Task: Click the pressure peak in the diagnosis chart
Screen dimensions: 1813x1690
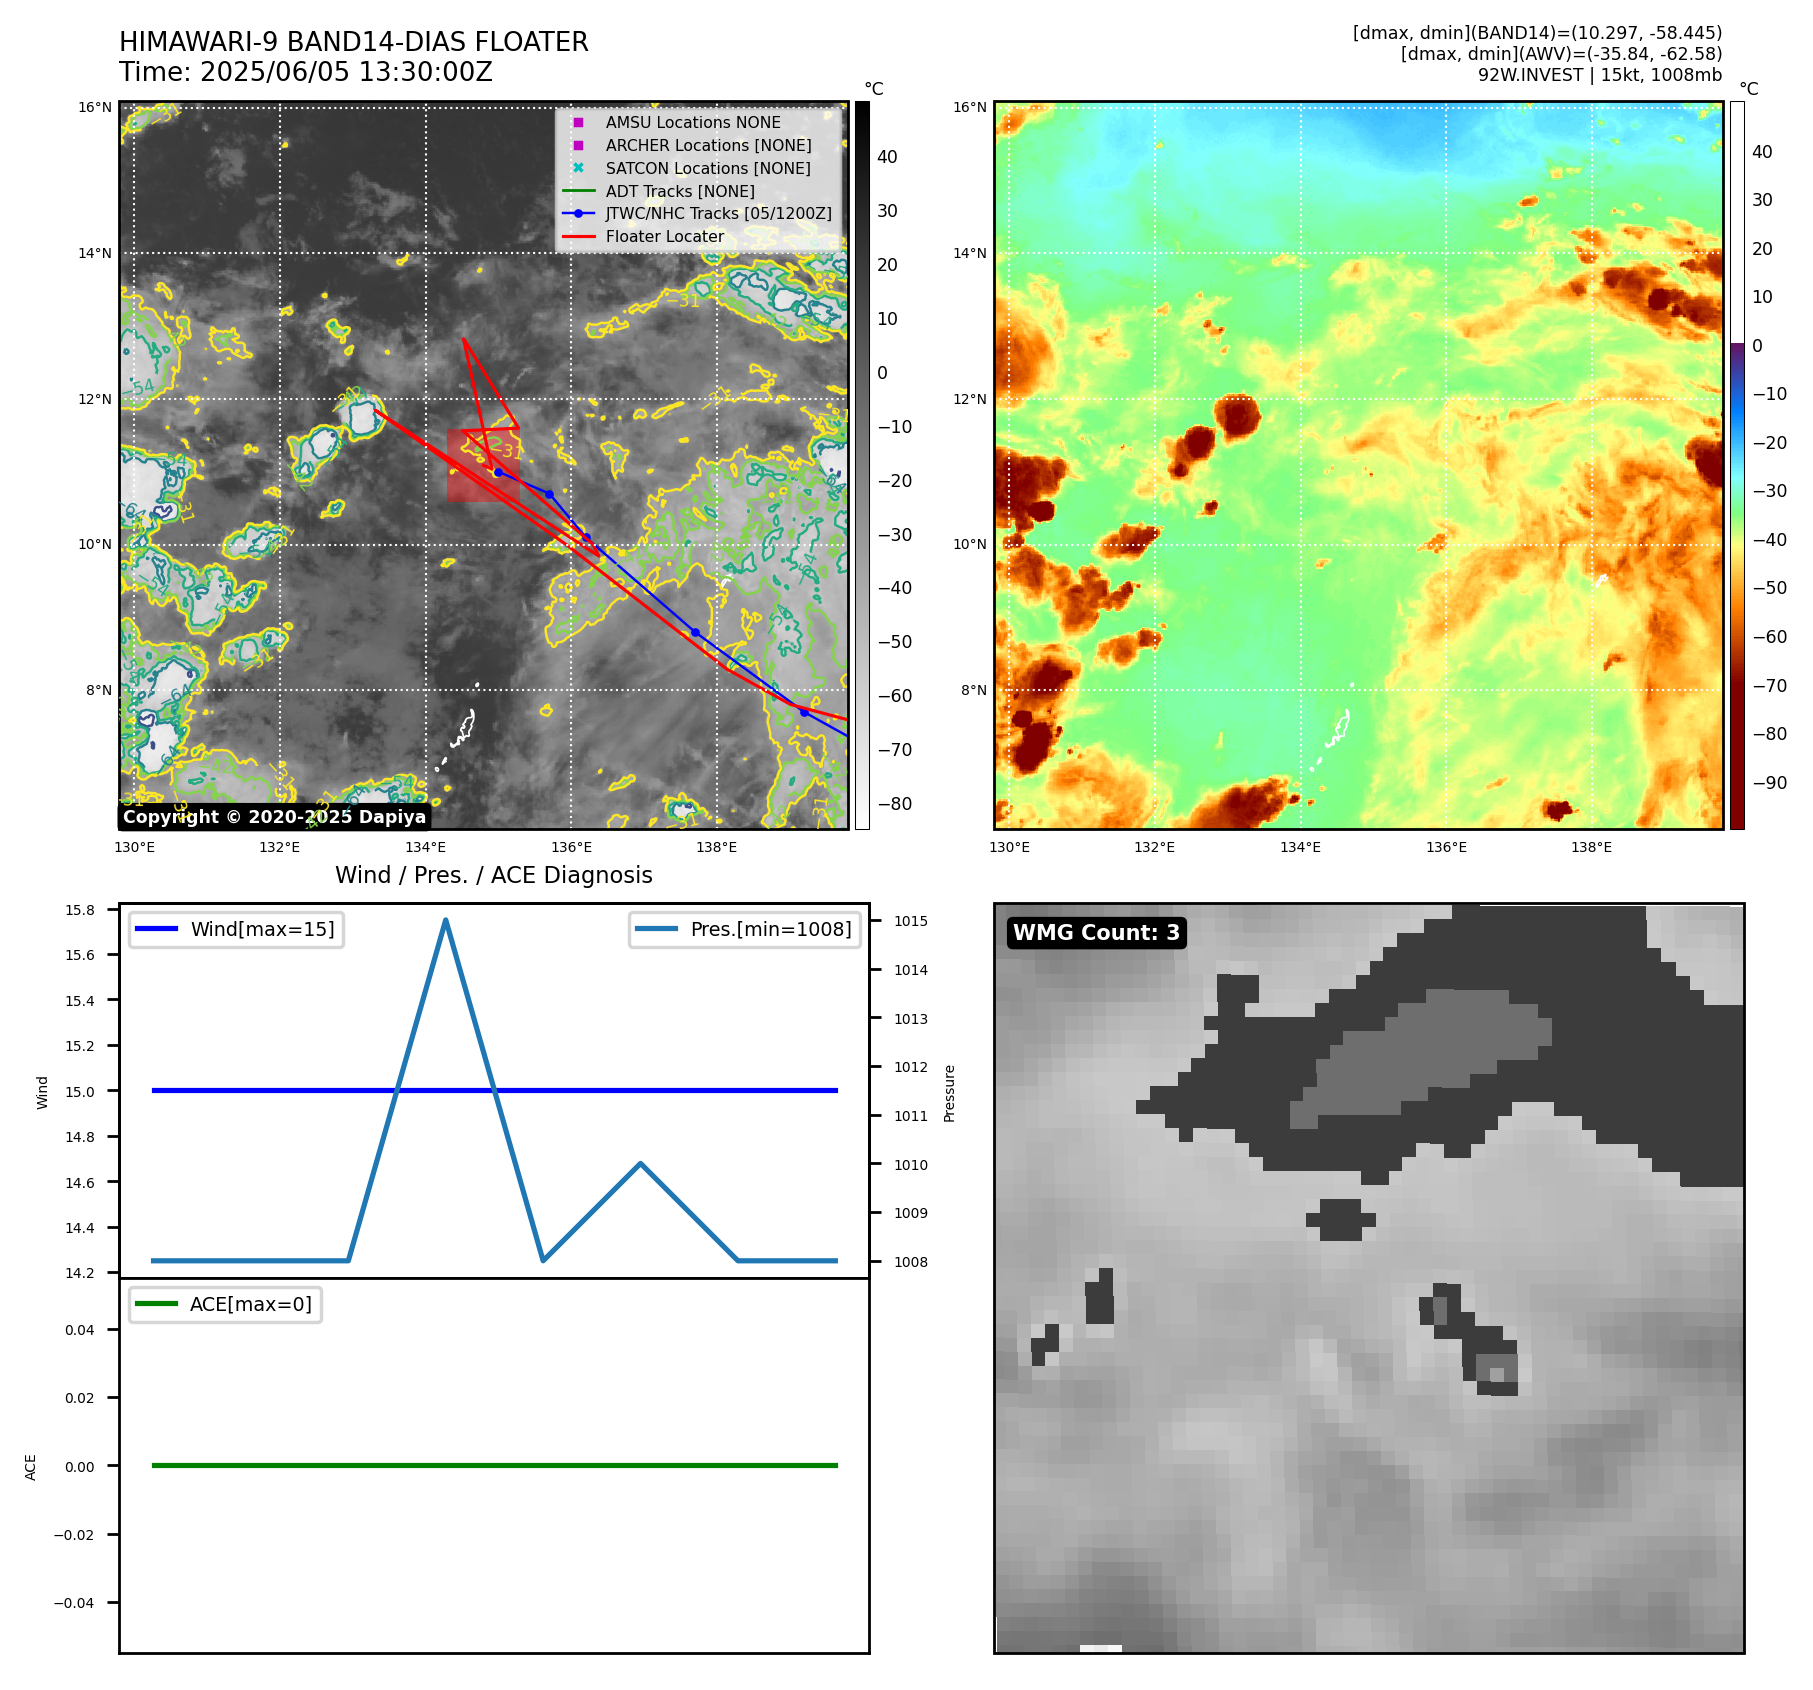Action: pos(445,920)
